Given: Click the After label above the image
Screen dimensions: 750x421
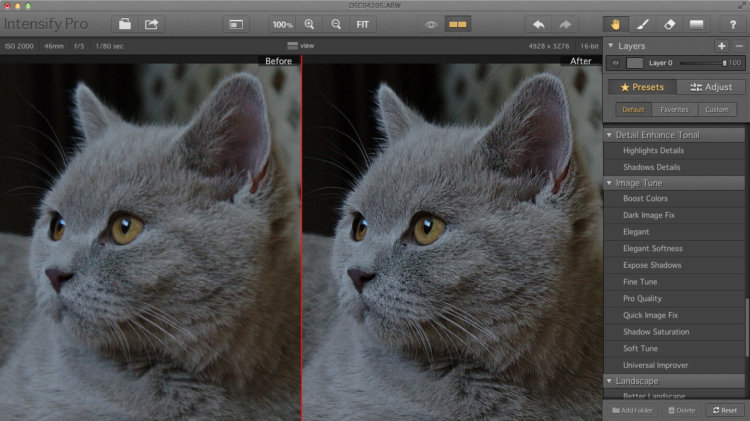Looking at the screenshot, I should point(581,61).
